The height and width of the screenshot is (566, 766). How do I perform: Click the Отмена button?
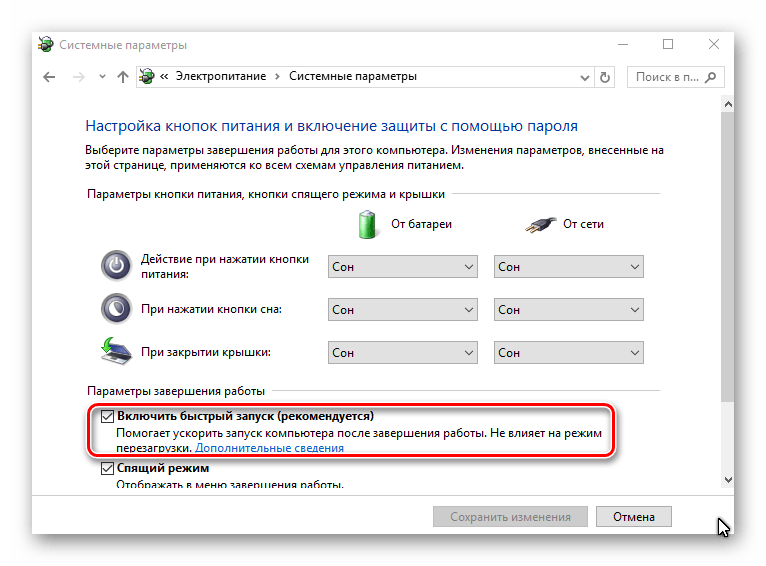(x=634, y=517)
